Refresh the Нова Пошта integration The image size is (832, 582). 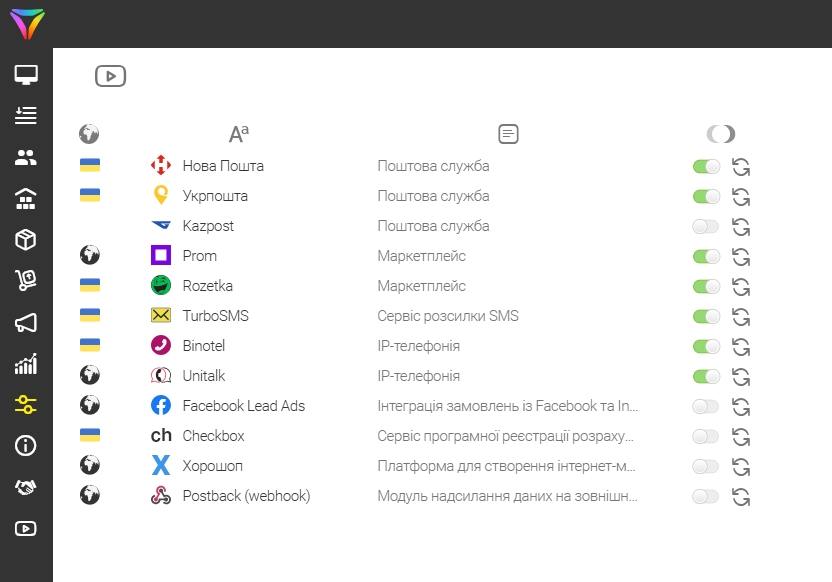click(x=741, y=167)
